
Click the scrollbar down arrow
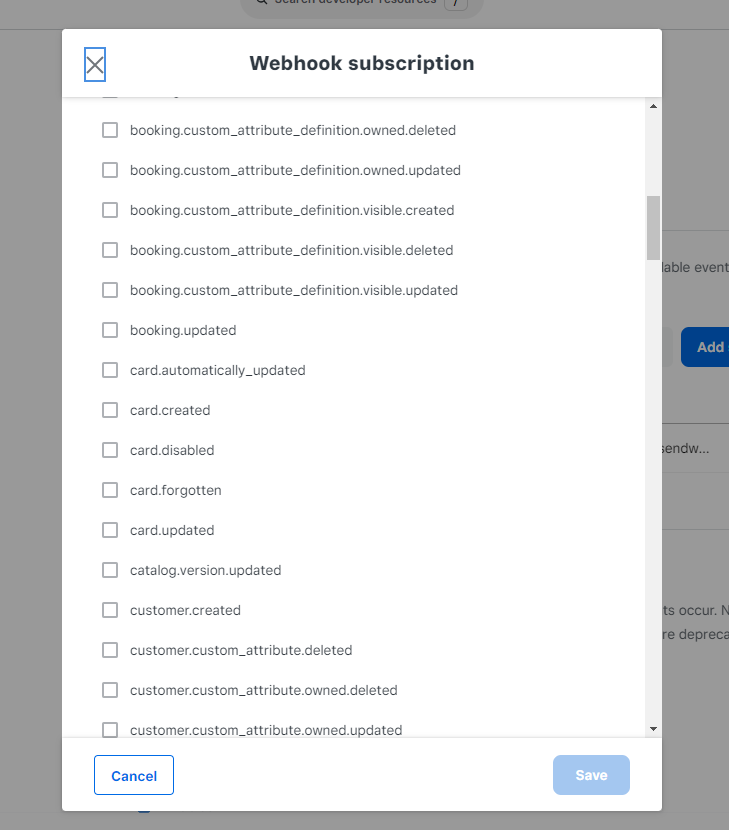tap(653, 729)
